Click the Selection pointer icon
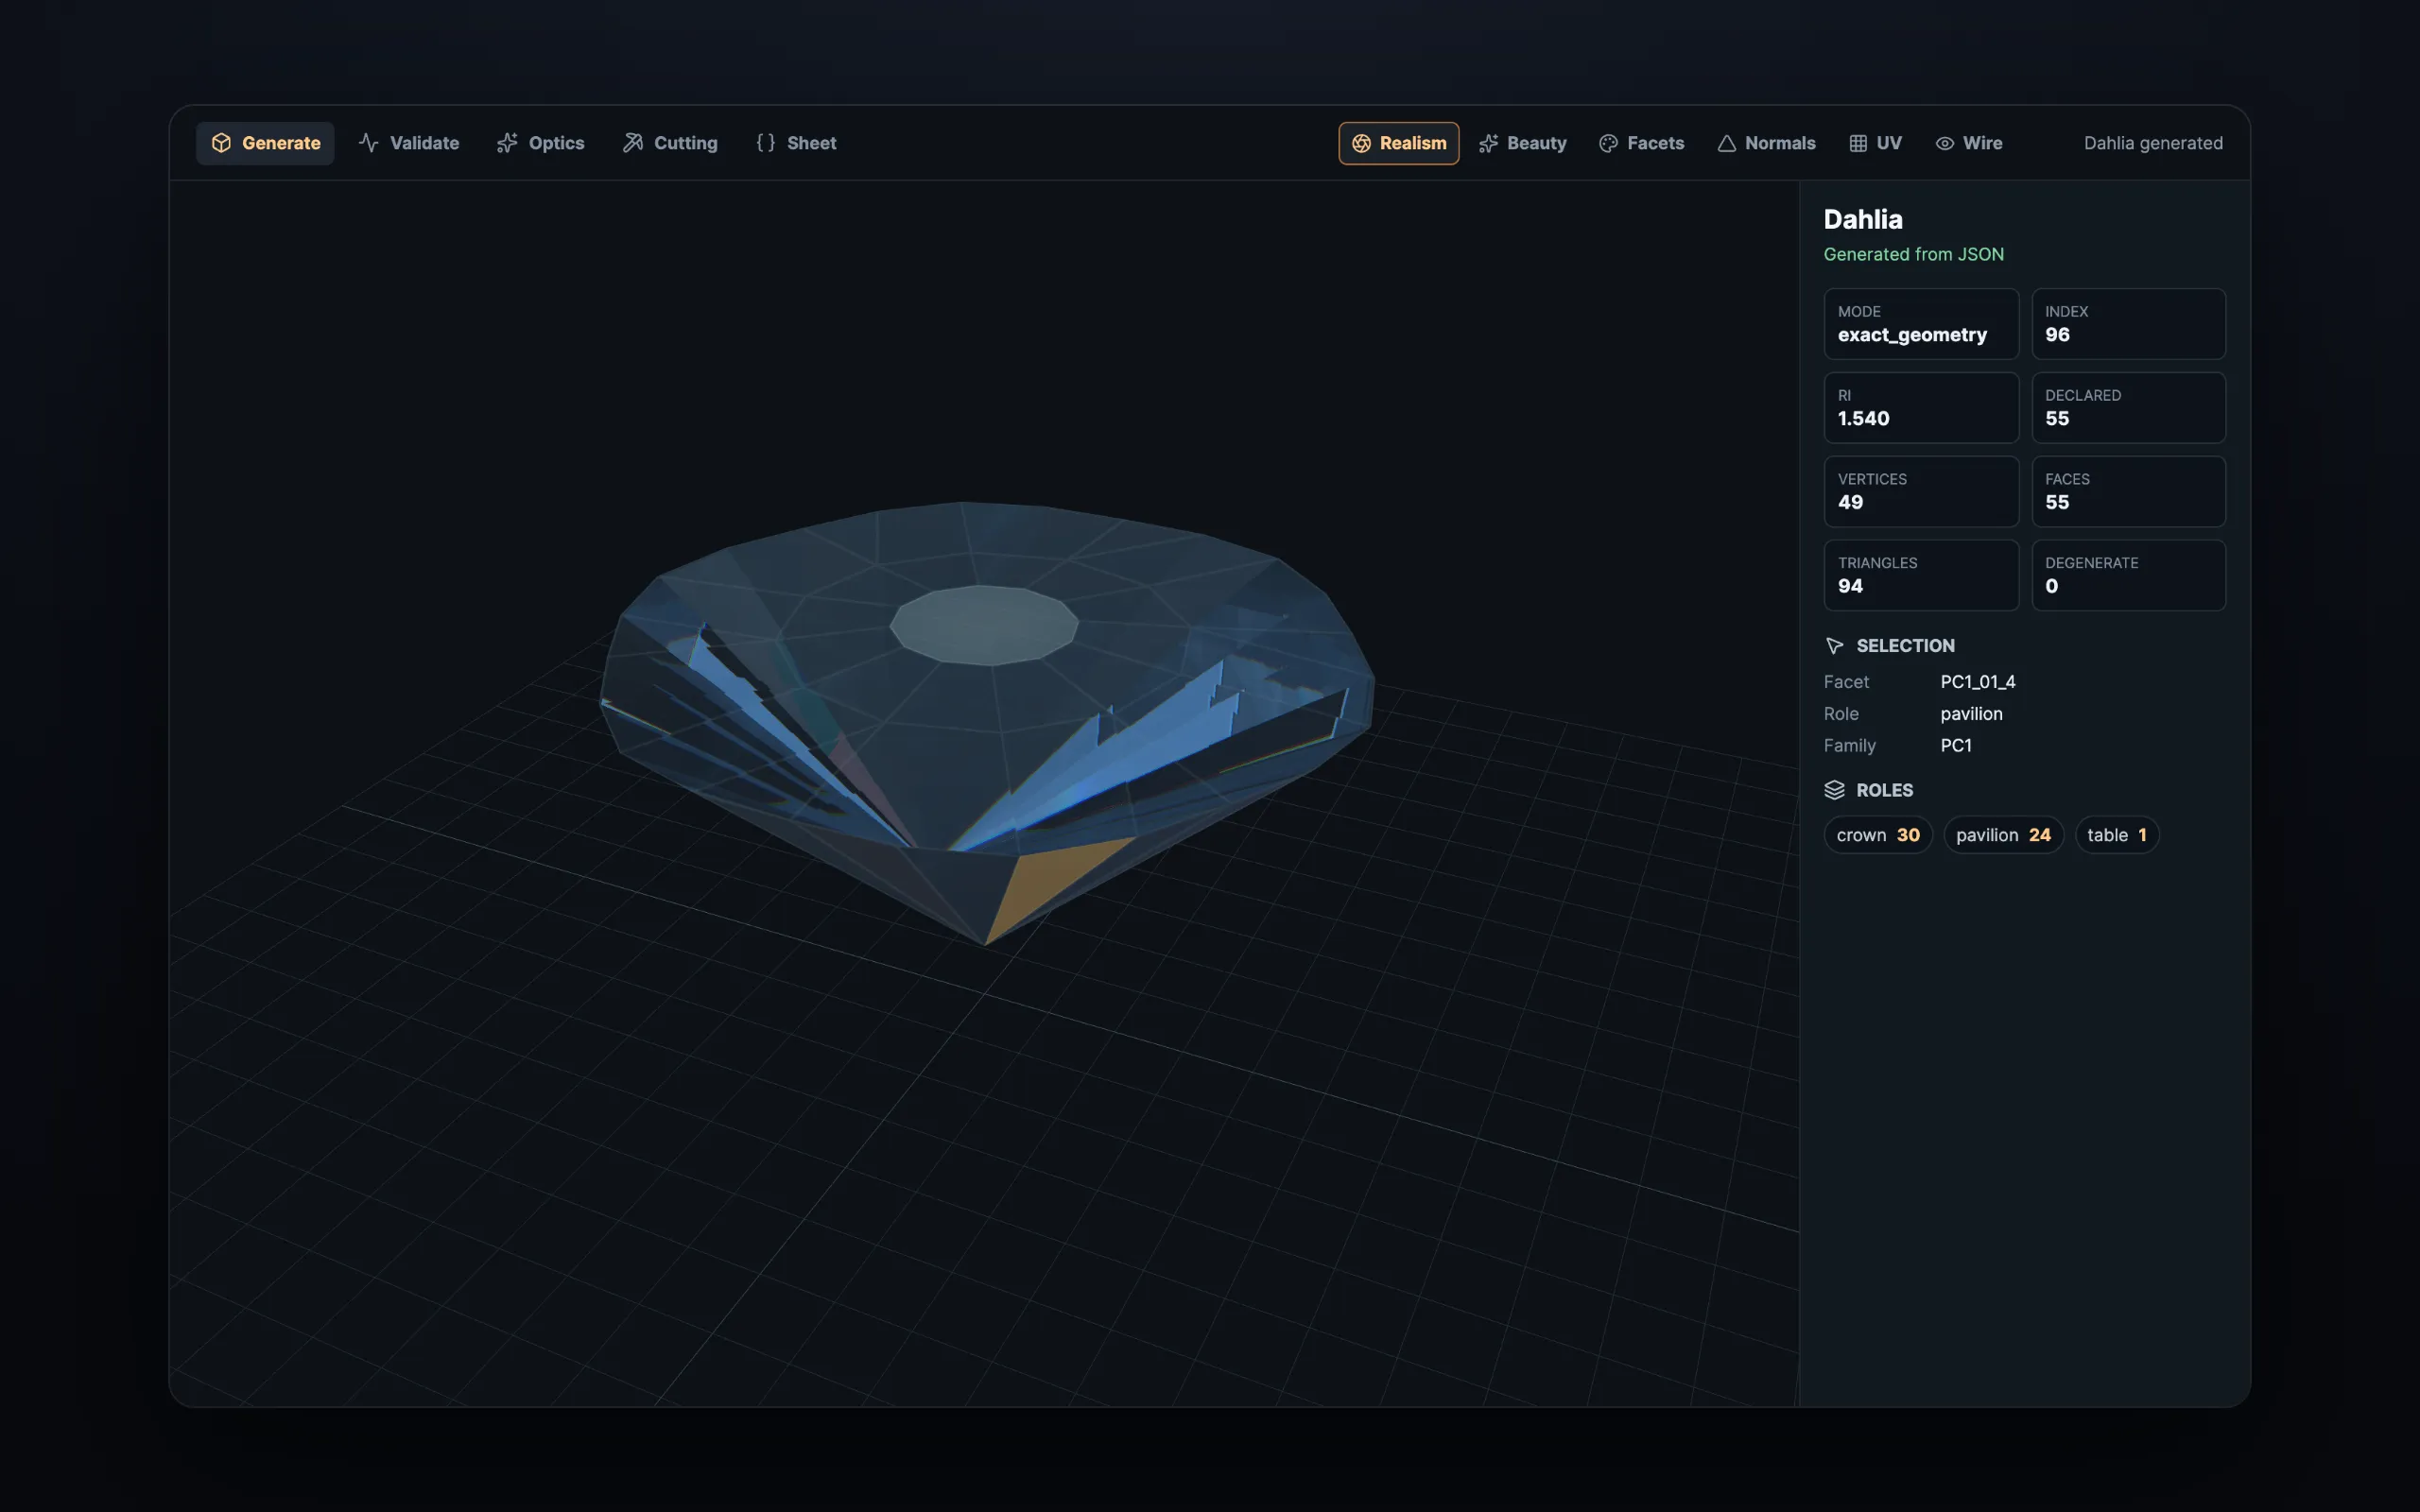 point(1834,646)
